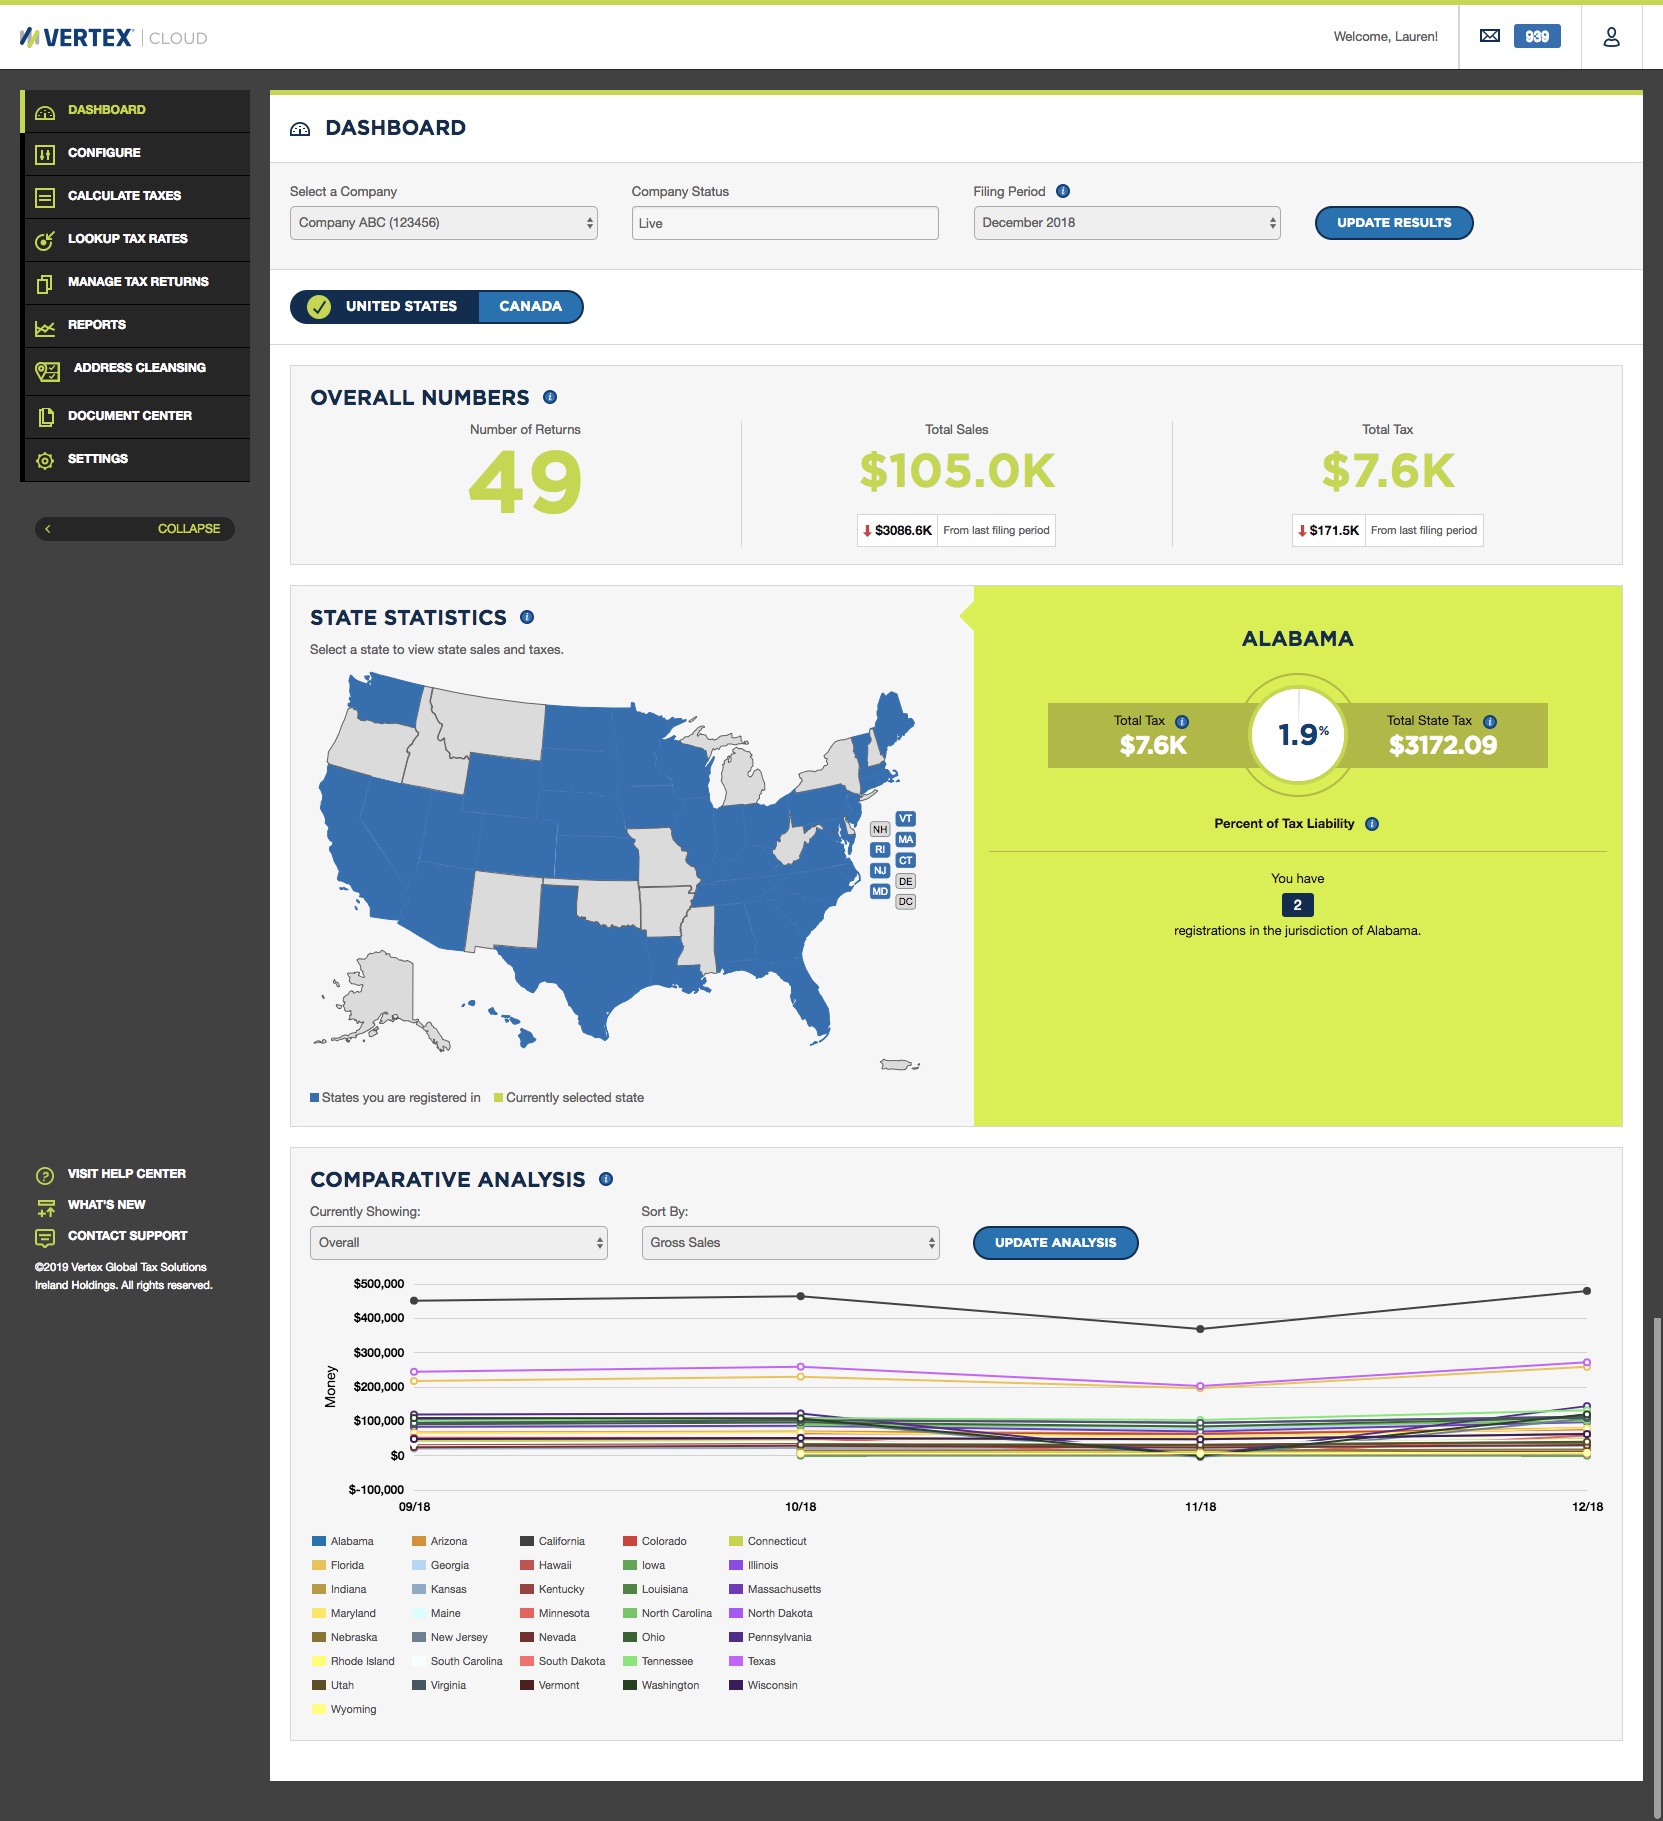Image resolution: width=1663 pixels, height=1821 pixels.
Task: Click the Manage Tax Returns icon
Action: (45, 283)
